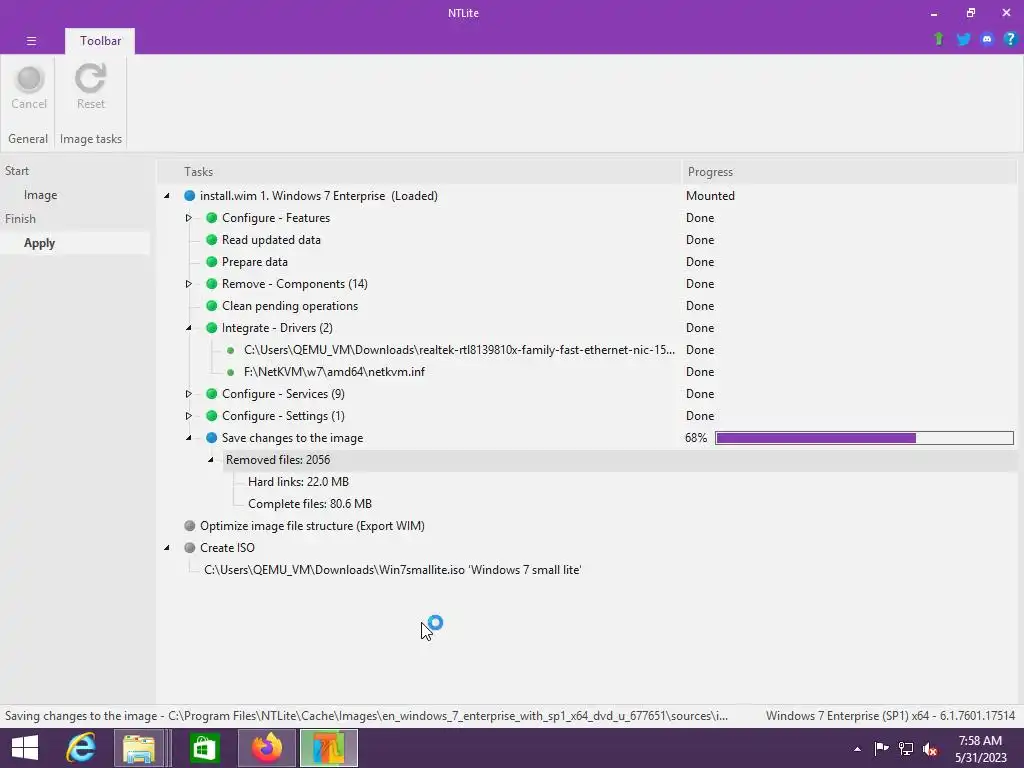
Task: Expand the Configure - Settings (1) task
Action: [x=188, y=416]
